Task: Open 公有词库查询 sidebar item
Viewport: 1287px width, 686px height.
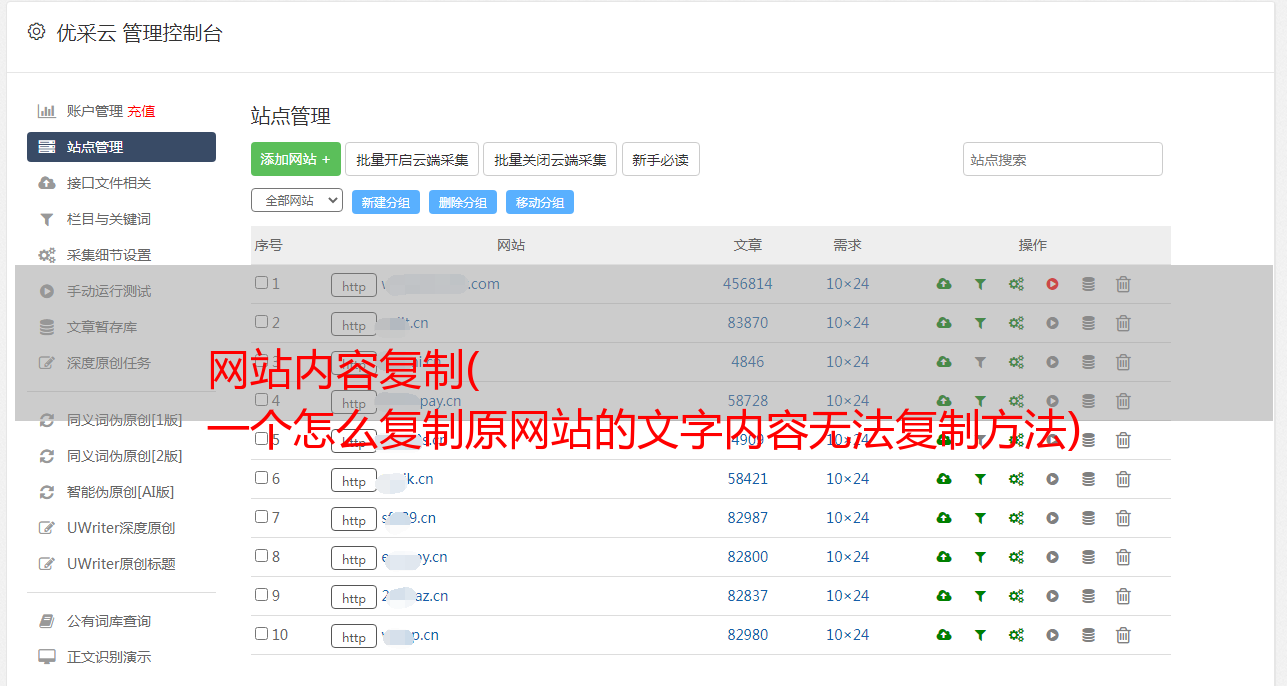Action: tap(109, 621)
